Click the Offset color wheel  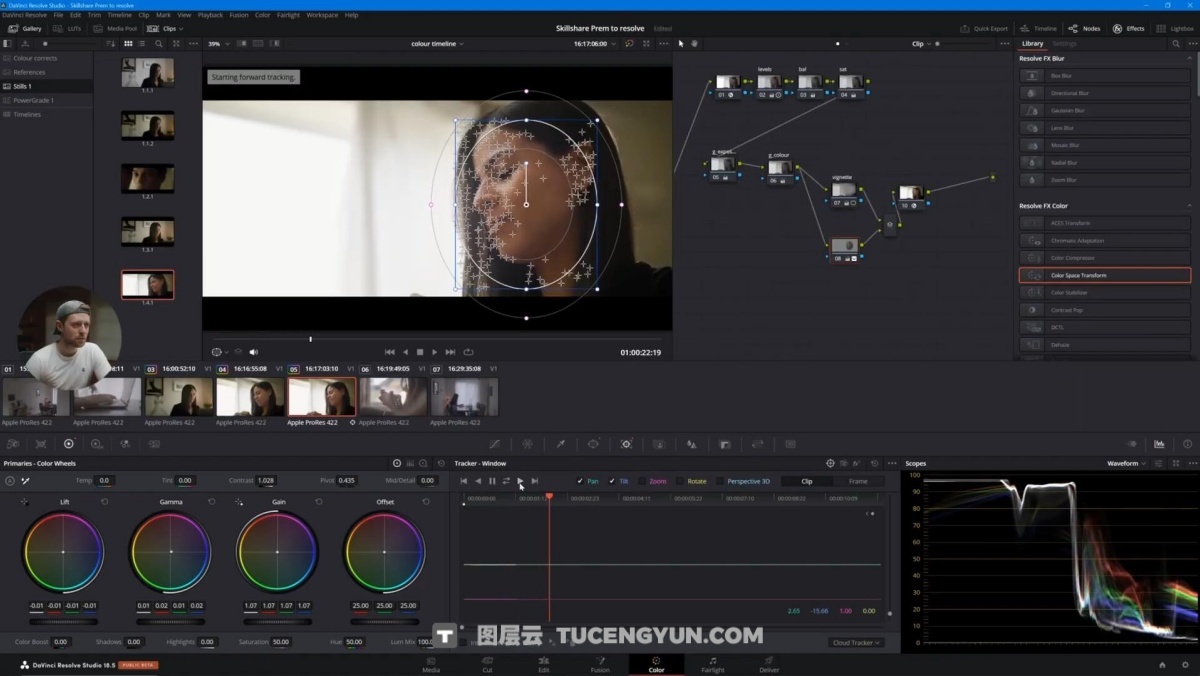coord(384,552)
